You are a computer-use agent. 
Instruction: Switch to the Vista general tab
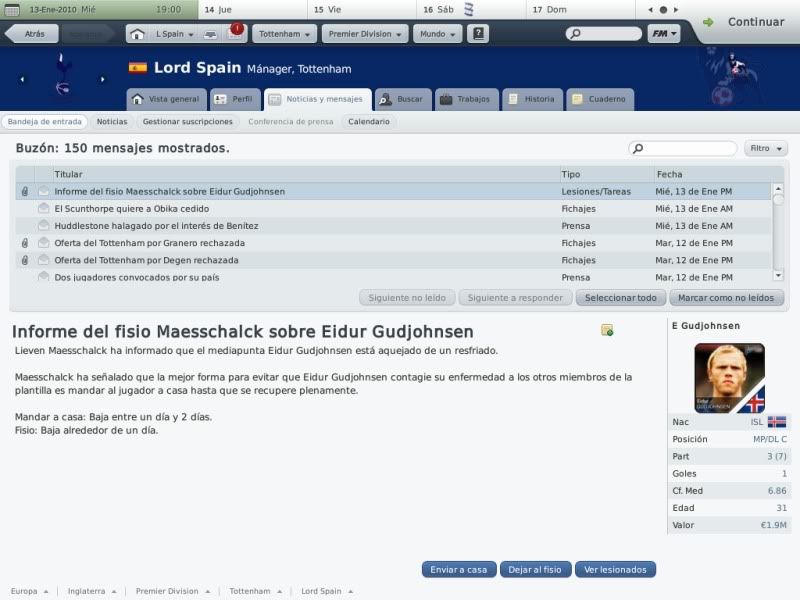click(167, 99)
